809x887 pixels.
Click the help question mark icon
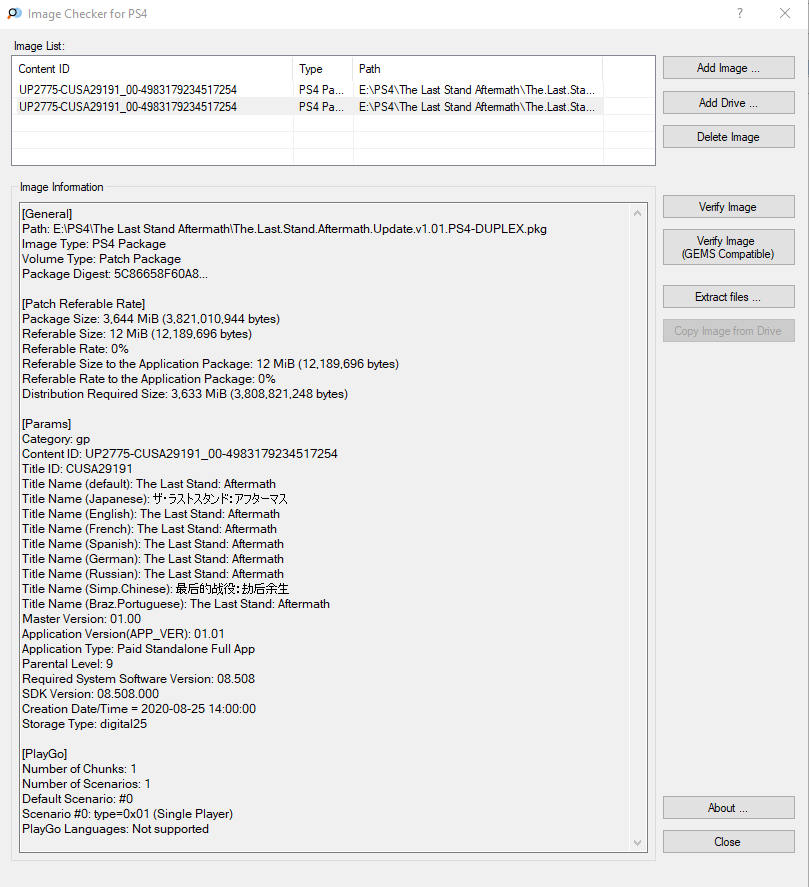click(x=740, y=14)
